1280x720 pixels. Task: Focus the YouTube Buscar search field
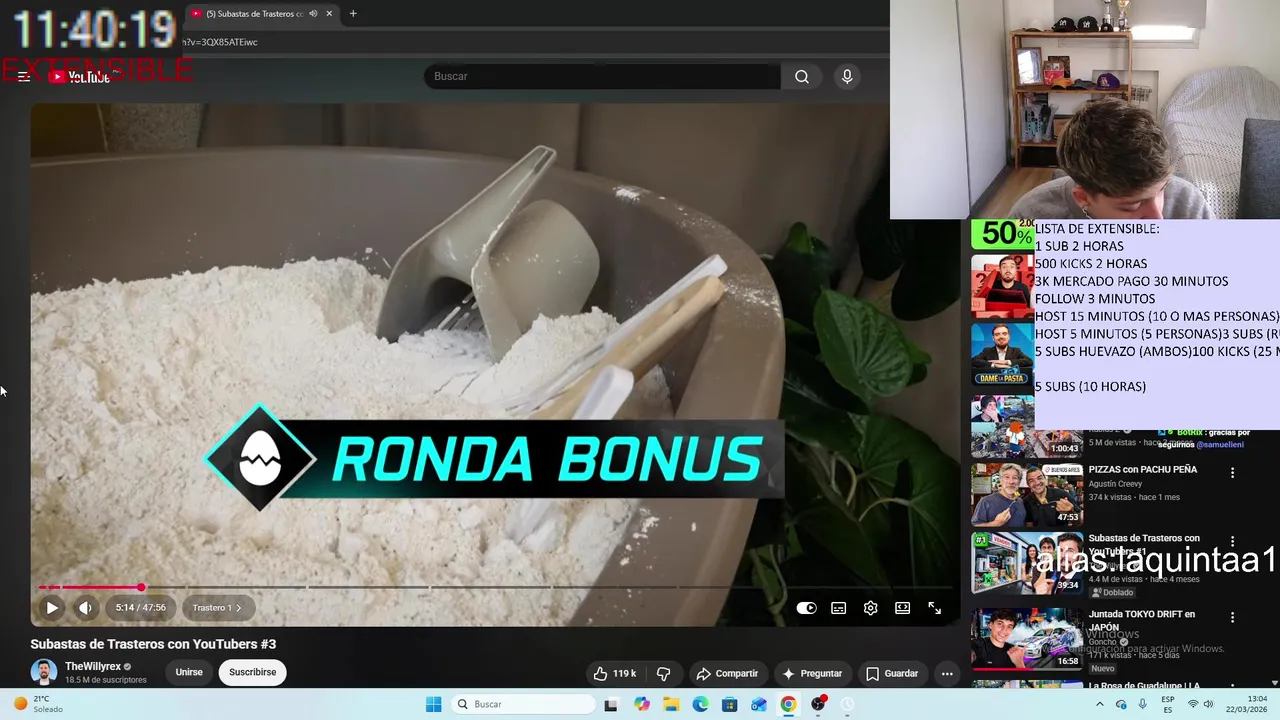pyautogui.click(x=602, y=77)
